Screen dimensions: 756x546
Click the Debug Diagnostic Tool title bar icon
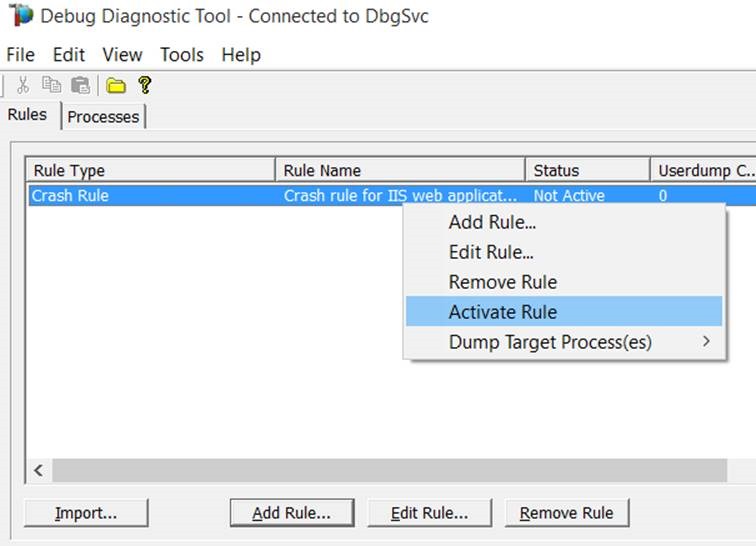[20, 17]
